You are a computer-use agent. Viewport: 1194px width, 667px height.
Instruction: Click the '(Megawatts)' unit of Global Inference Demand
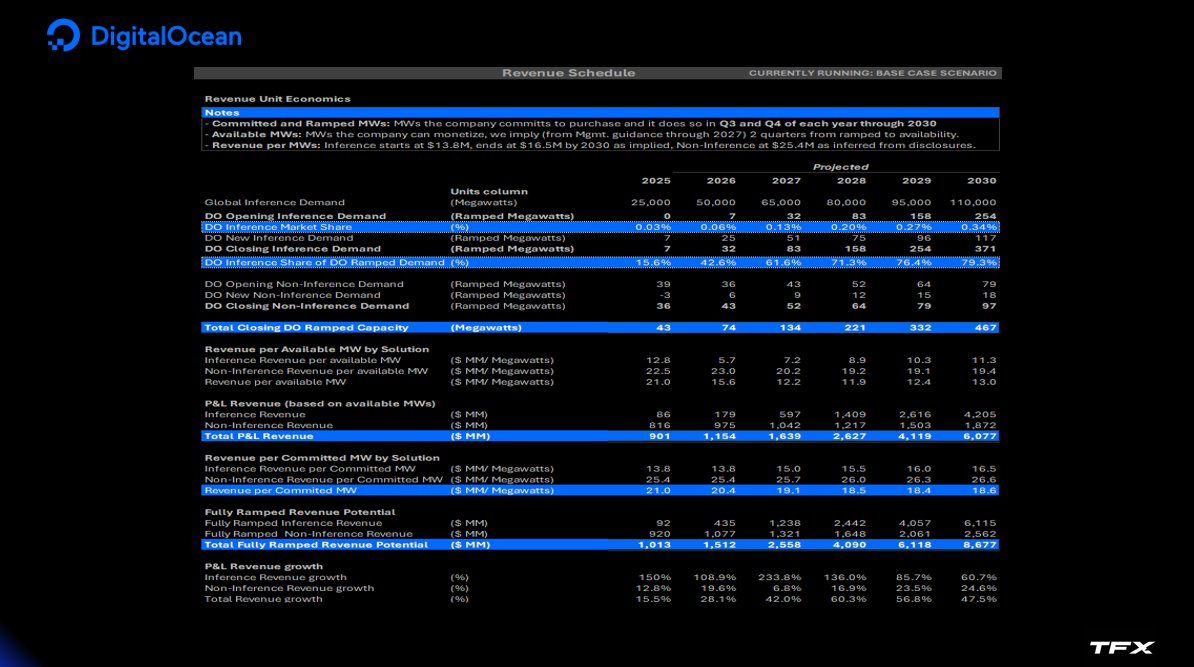(x=484, y=203)
